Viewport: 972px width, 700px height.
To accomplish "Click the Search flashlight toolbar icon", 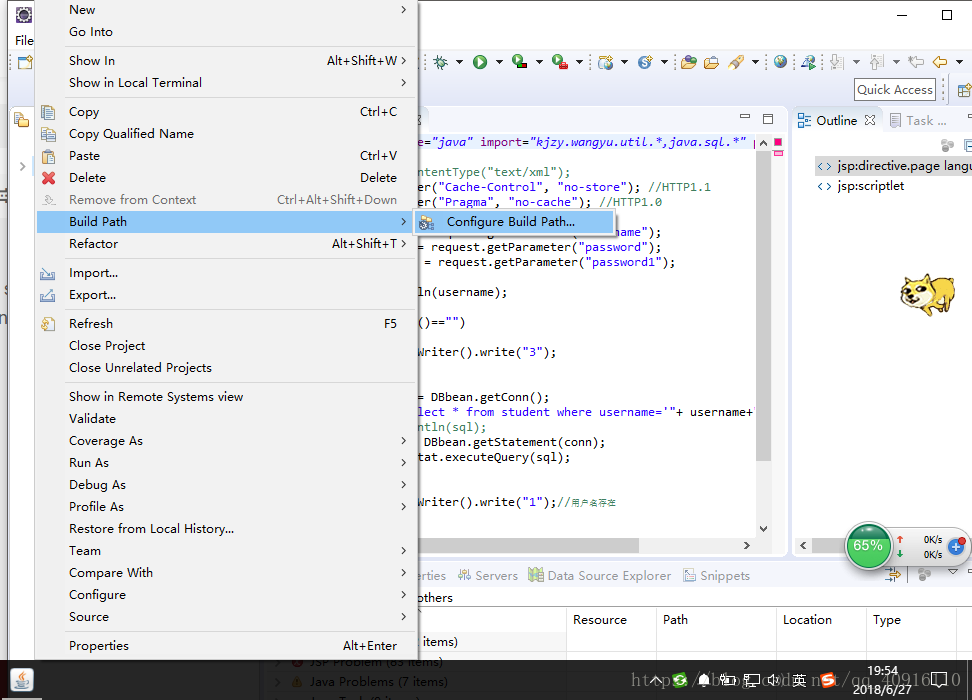I will coord(736,62).
